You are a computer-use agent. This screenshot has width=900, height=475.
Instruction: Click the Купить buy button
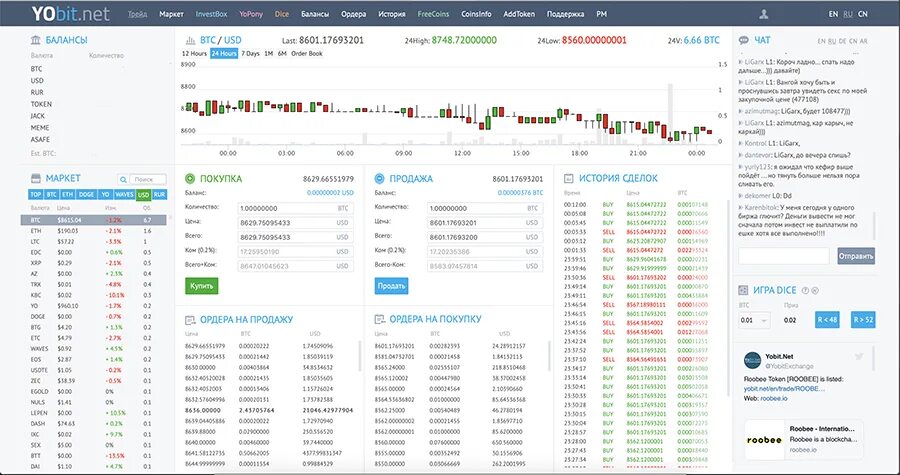201,286
